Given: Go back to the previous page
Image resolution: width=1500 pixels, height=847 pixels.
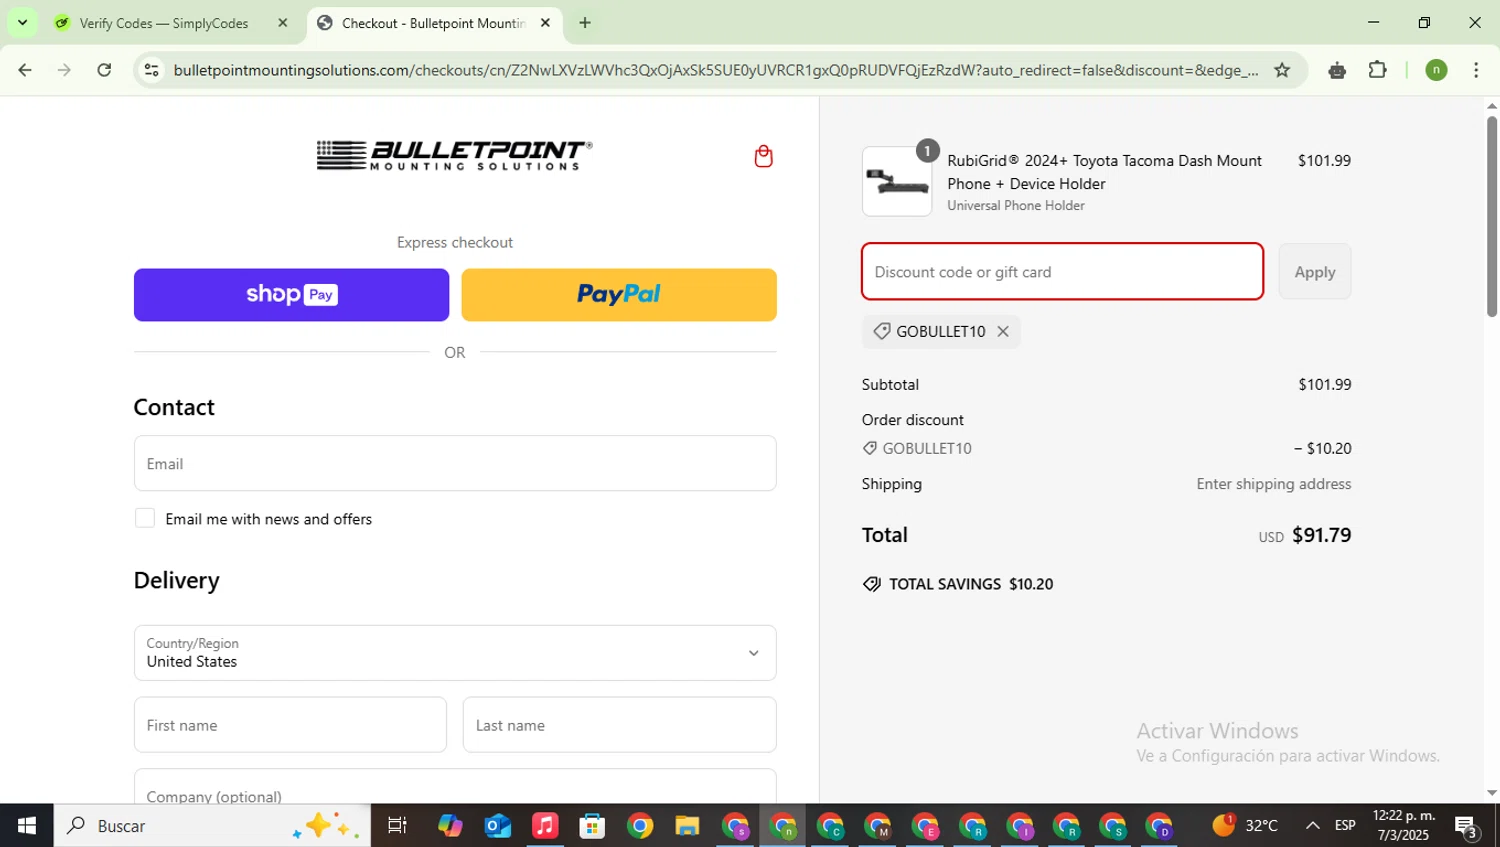Looking at the screenshot, I should (x=25, y=70).
